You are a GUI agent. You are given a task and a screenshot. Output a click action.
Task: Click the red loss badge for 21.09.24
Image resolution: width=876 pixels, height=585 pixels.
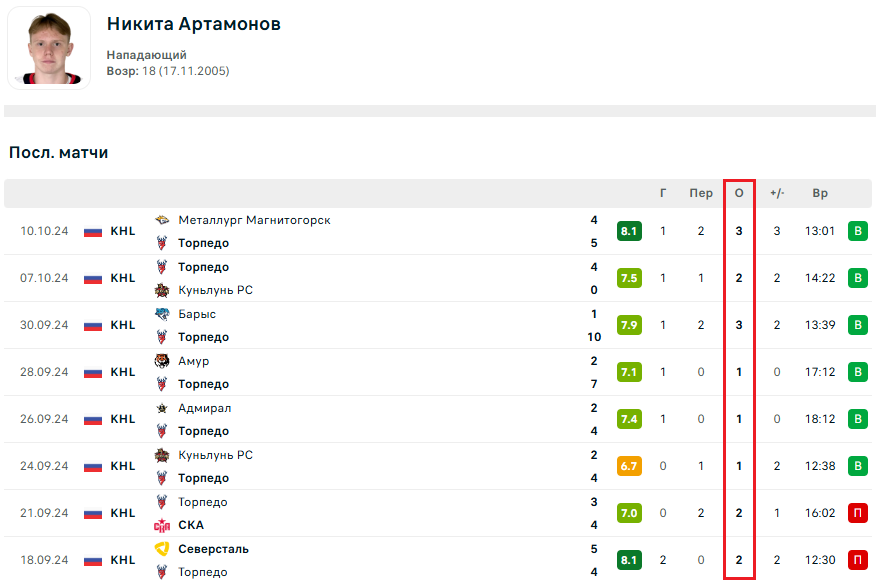(x=857, y=513)
